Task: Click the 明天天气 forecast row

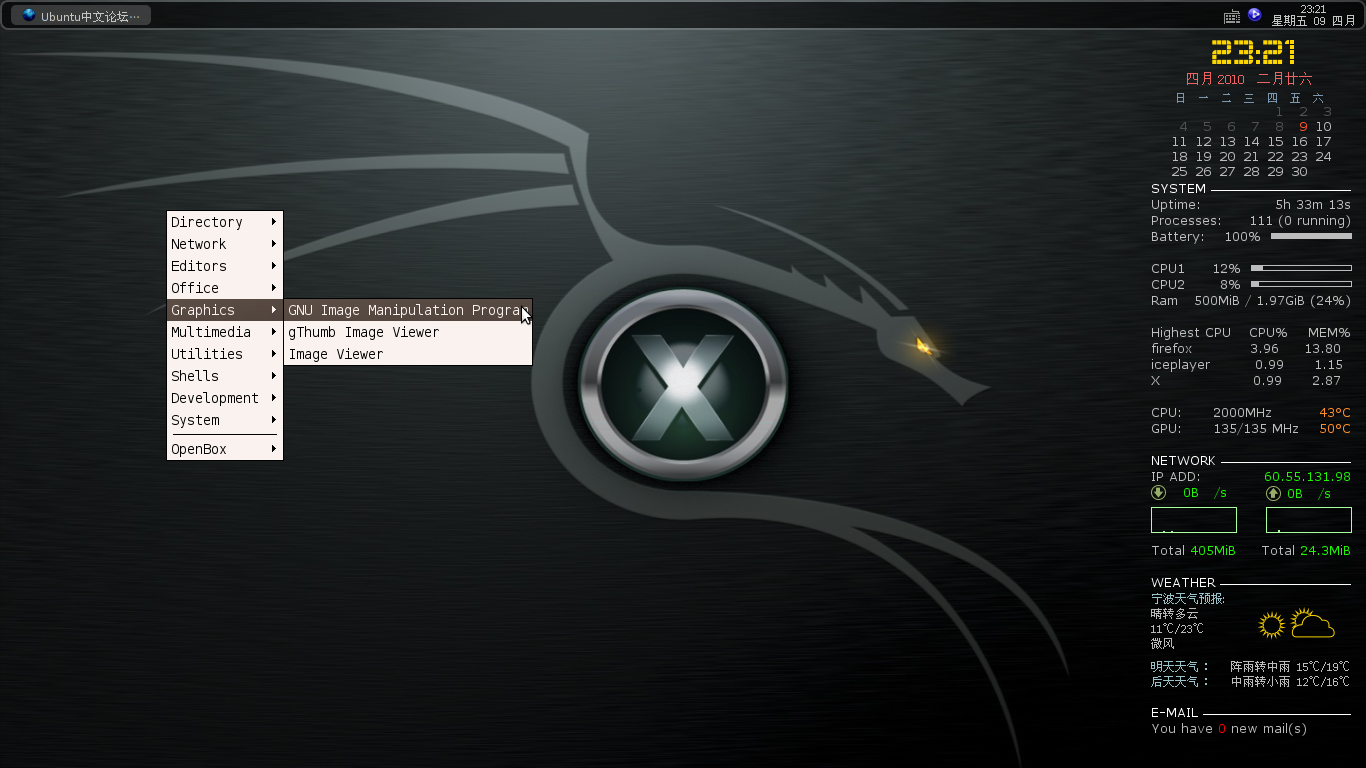Action: coord(1250,667)
